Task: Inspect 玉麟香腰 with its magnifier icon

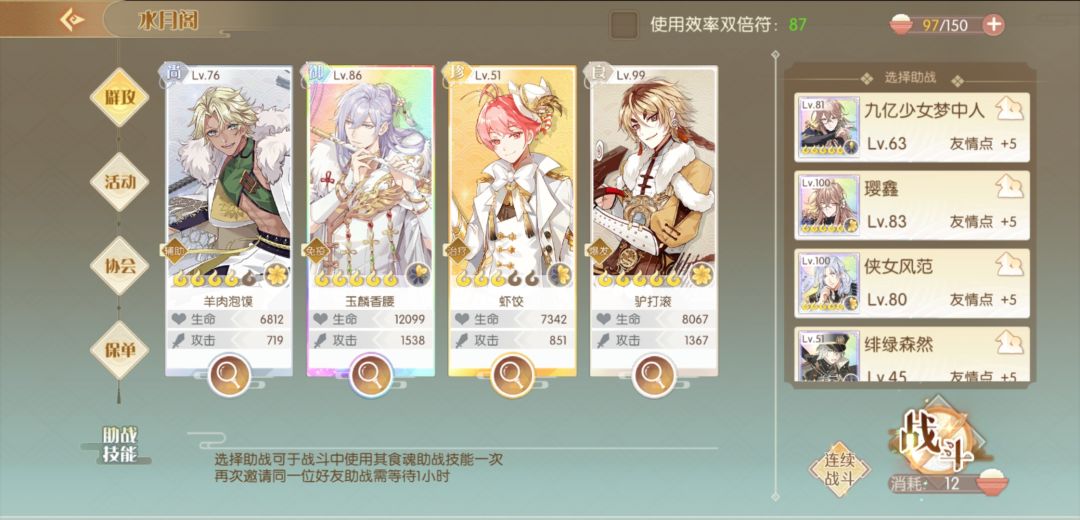Action: [x=371, y=375]
